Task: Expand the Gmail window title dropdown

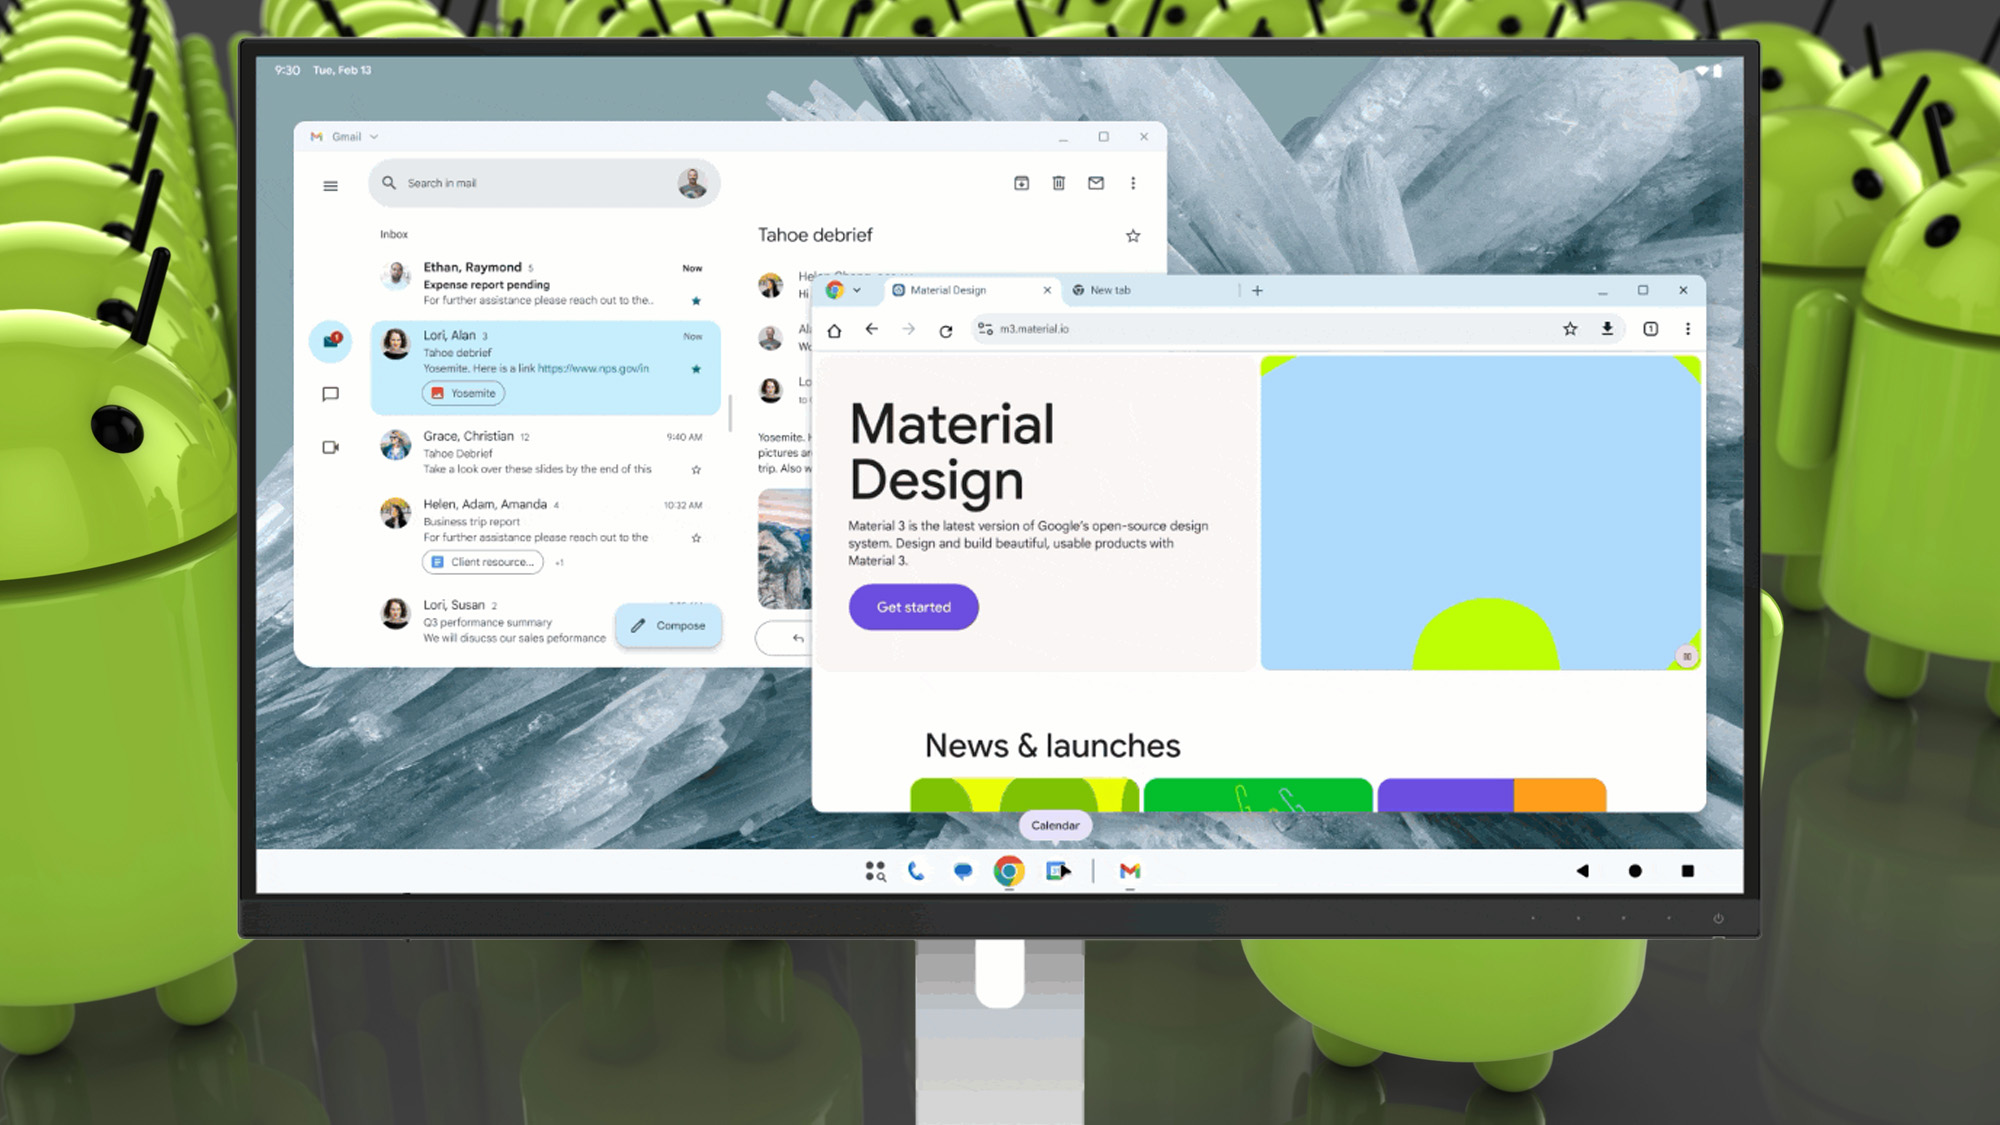Action: pos(374,137)
